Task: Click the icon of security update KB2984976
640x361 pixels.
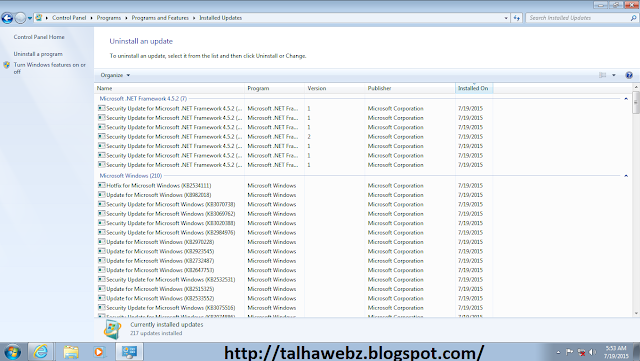Action: coord(102,232)
